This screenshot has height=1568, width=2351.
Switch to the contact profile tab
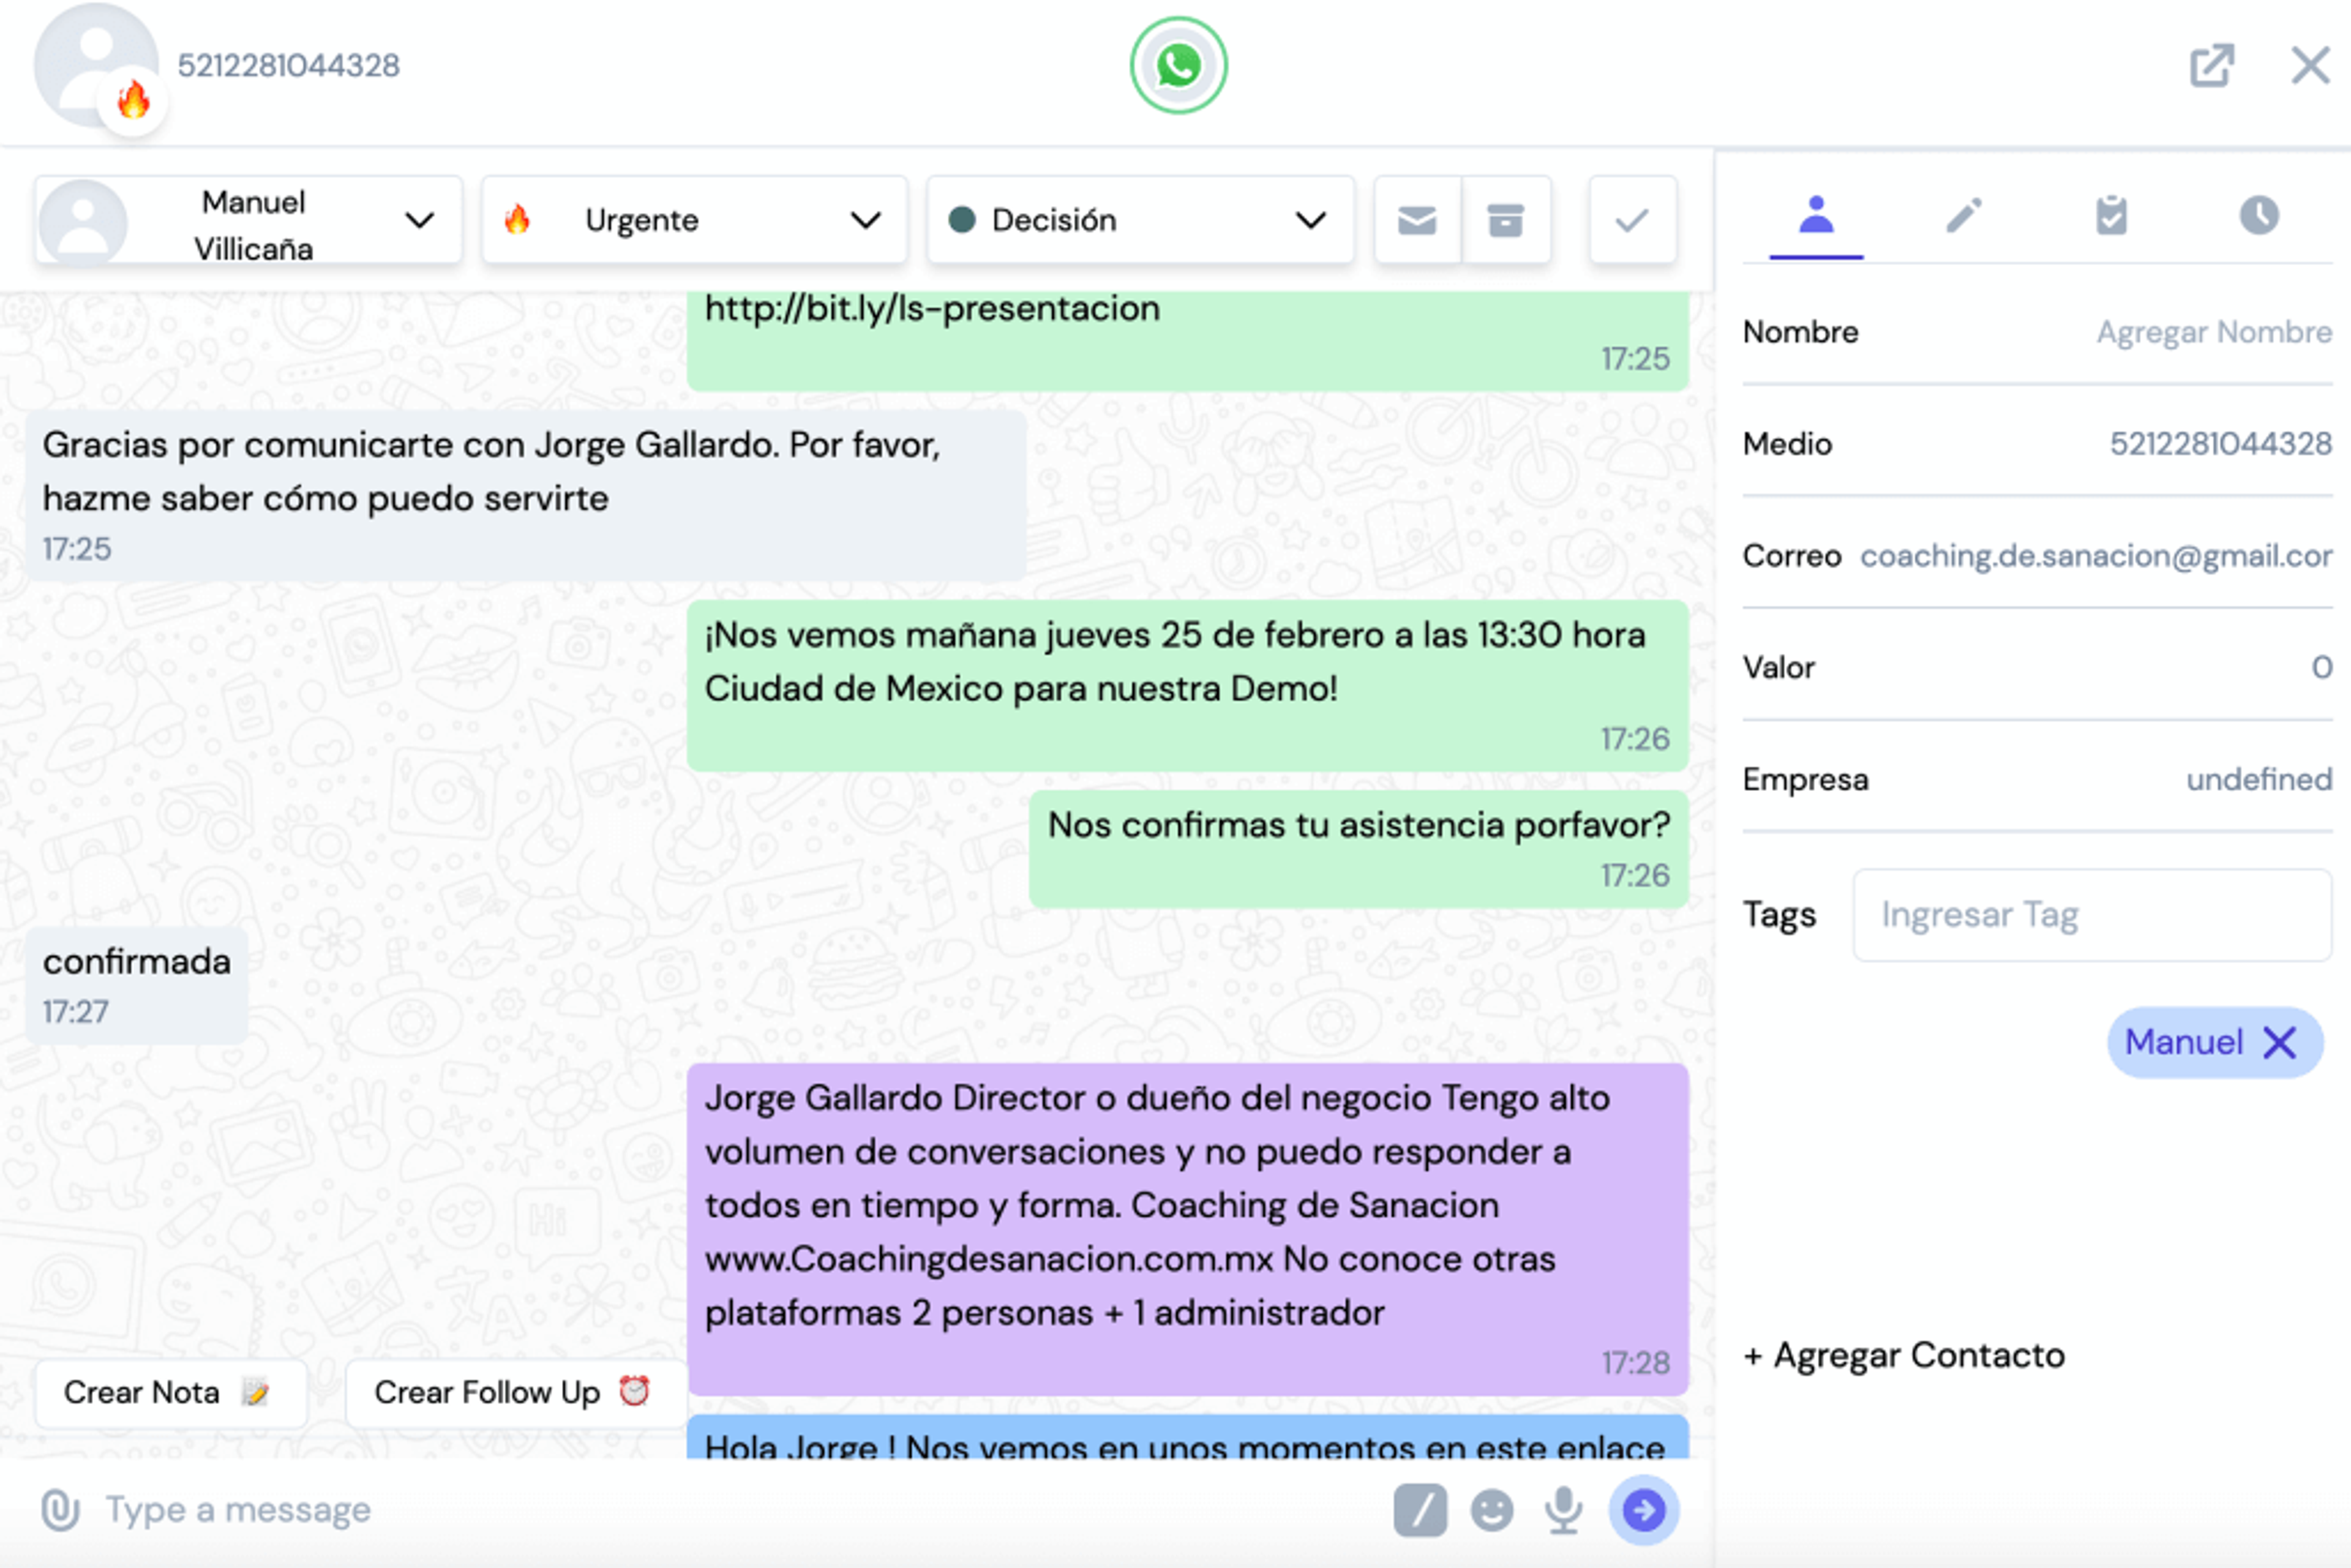pos(1815,216)
